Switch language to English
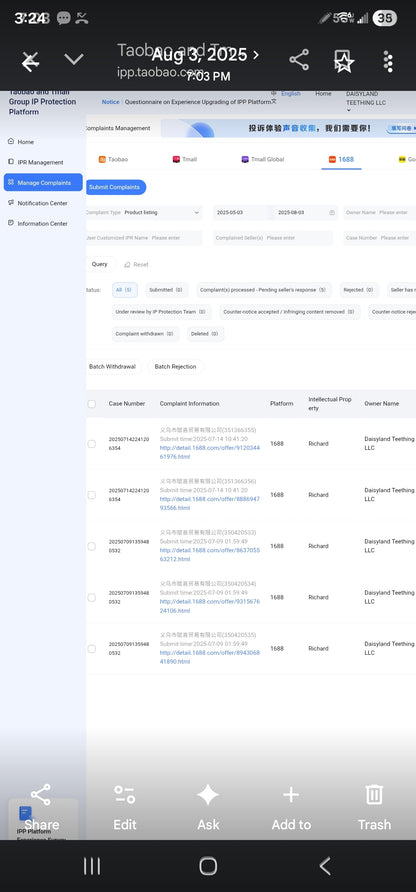This screenshot has width=416, height=892. pos(291,93)
